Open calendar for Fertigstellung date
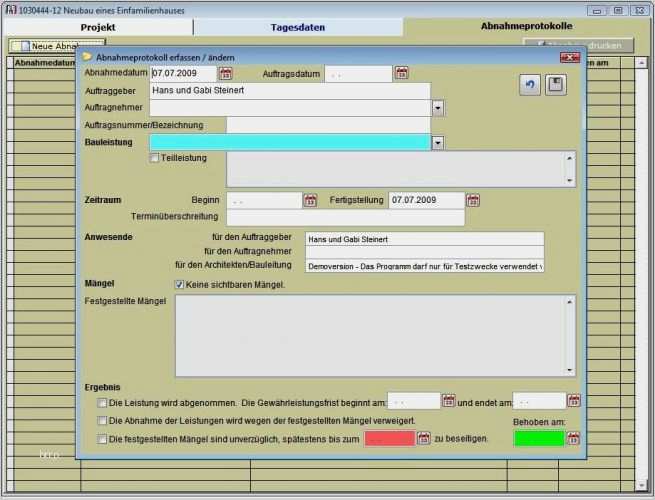This screenshot has width=655, height=500. pos(472,200)
